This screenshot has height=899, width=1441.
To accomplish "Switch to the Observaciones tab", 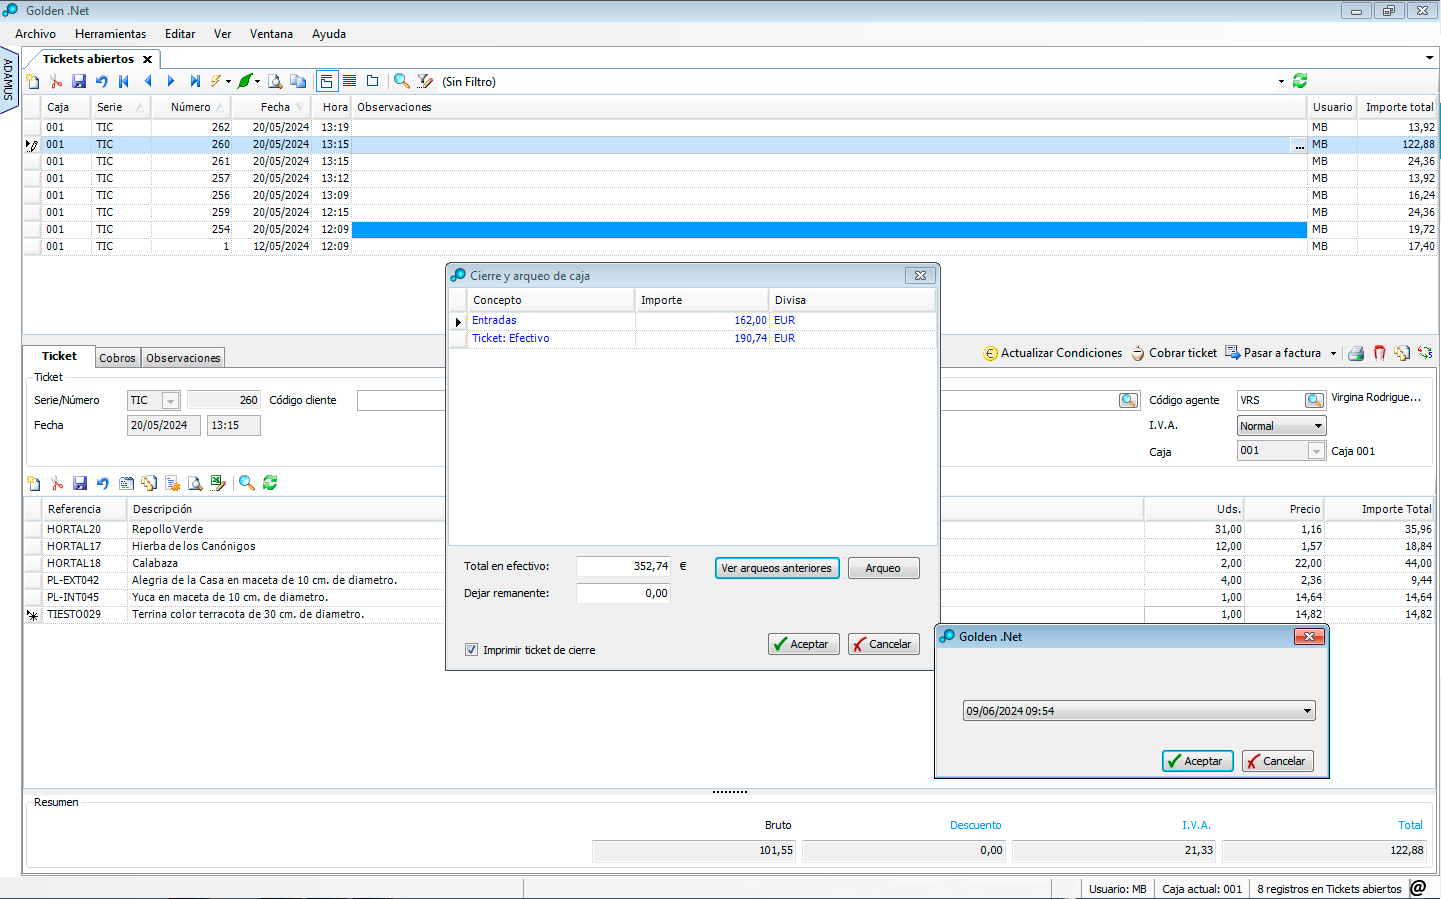I will [x=183, y=358].
